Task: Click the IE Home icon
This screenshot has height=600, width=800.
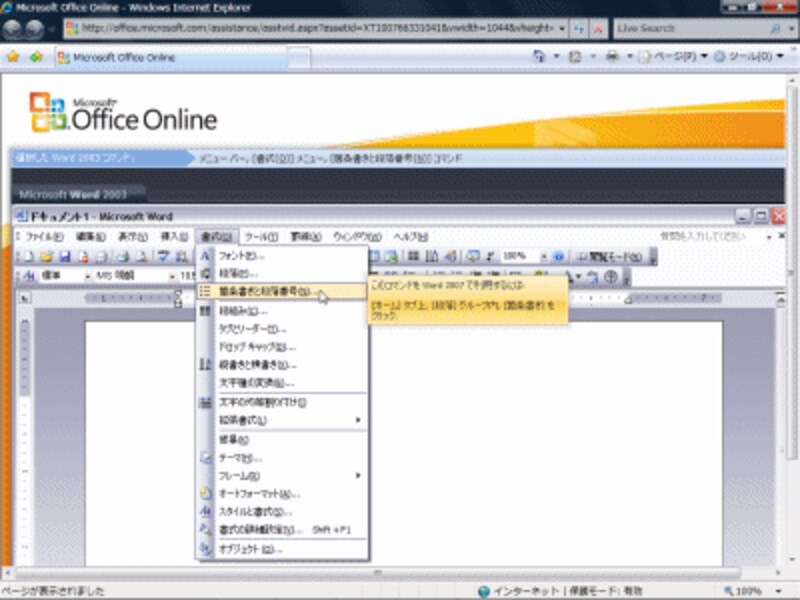Action: pos(539,56)
